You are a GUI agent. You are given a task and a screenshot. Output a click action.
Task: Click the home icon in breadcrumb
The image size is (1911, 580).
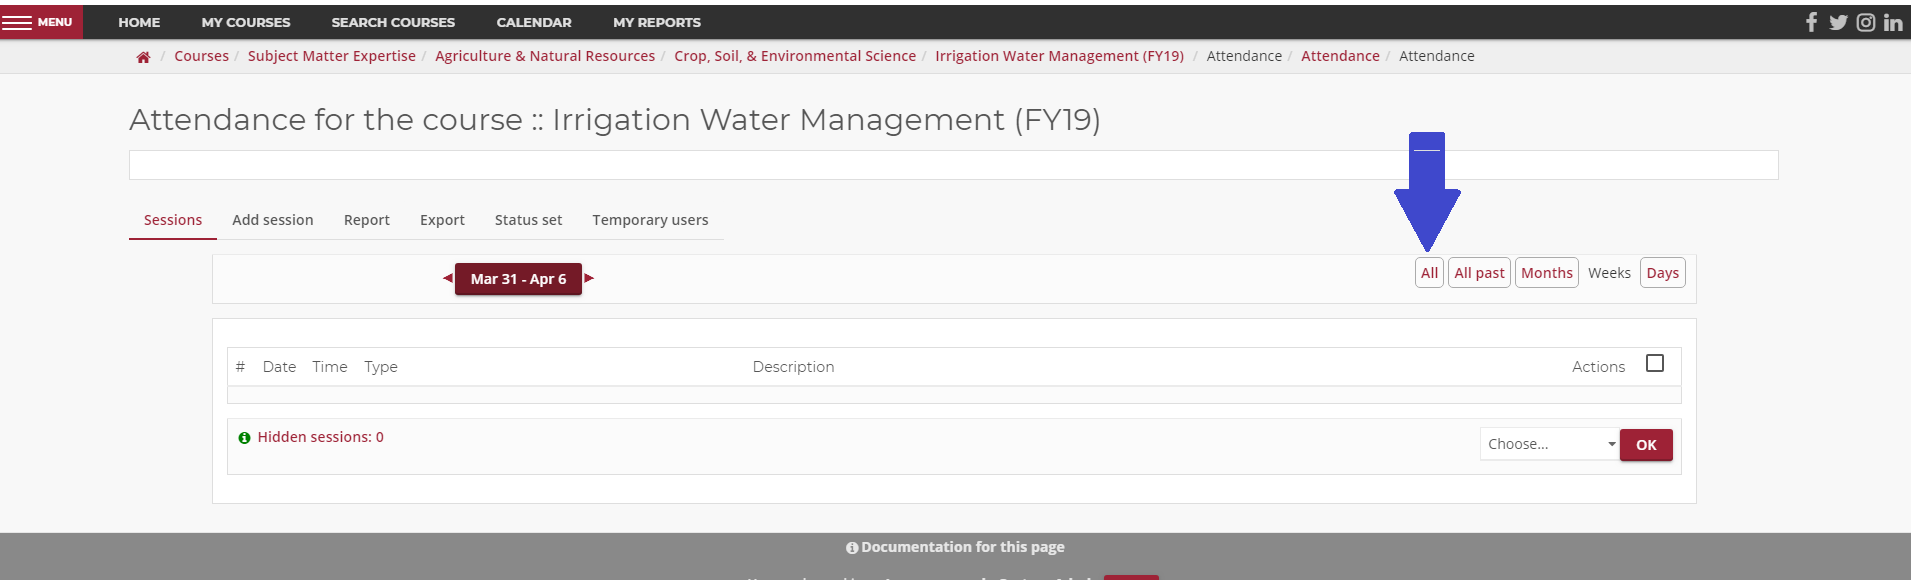(x=143, y=57)
